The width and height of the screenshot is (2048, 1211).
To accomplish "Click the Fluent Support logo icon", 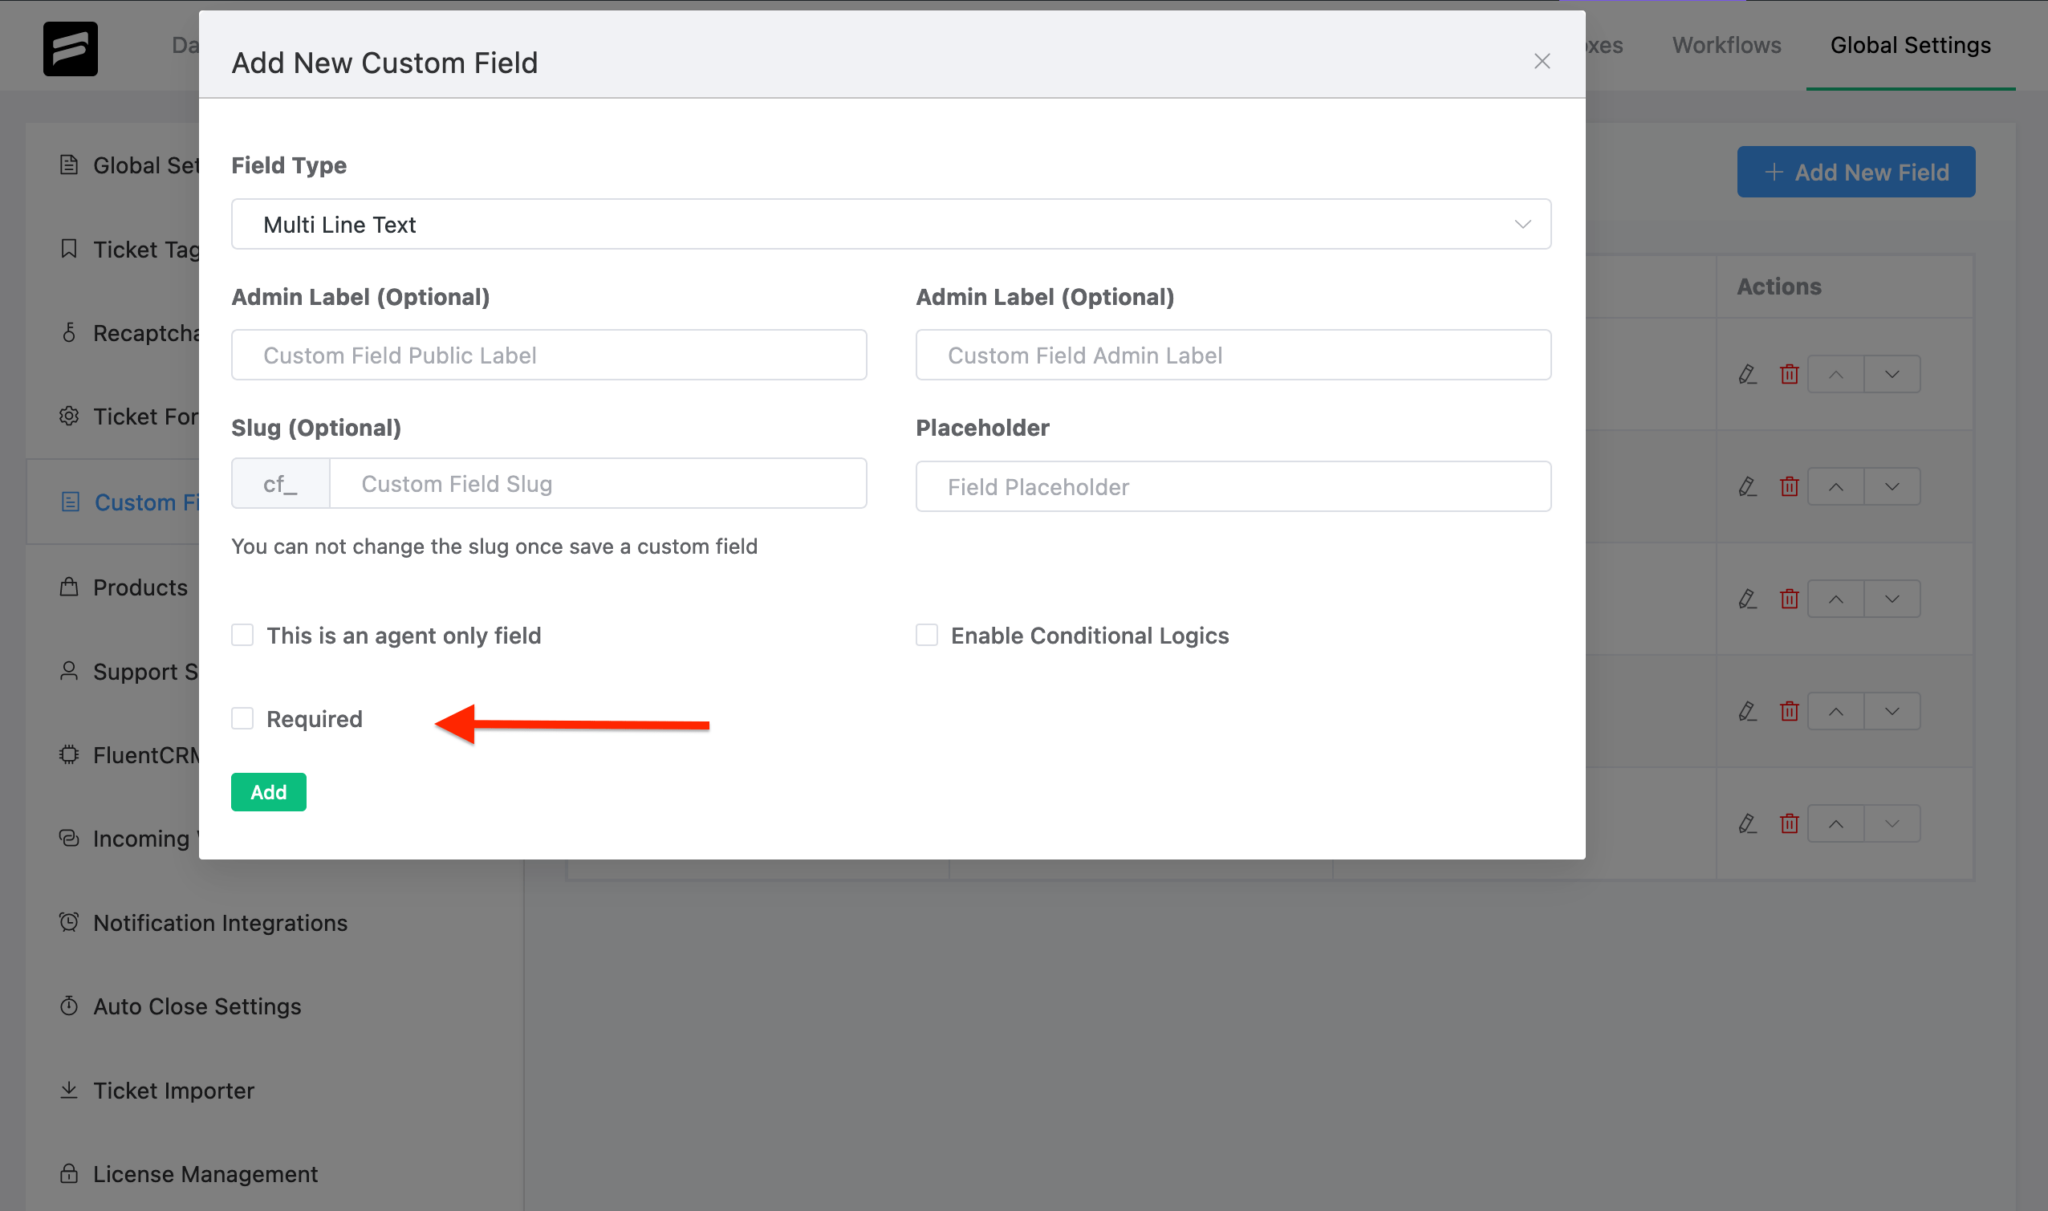I will 69,48.
